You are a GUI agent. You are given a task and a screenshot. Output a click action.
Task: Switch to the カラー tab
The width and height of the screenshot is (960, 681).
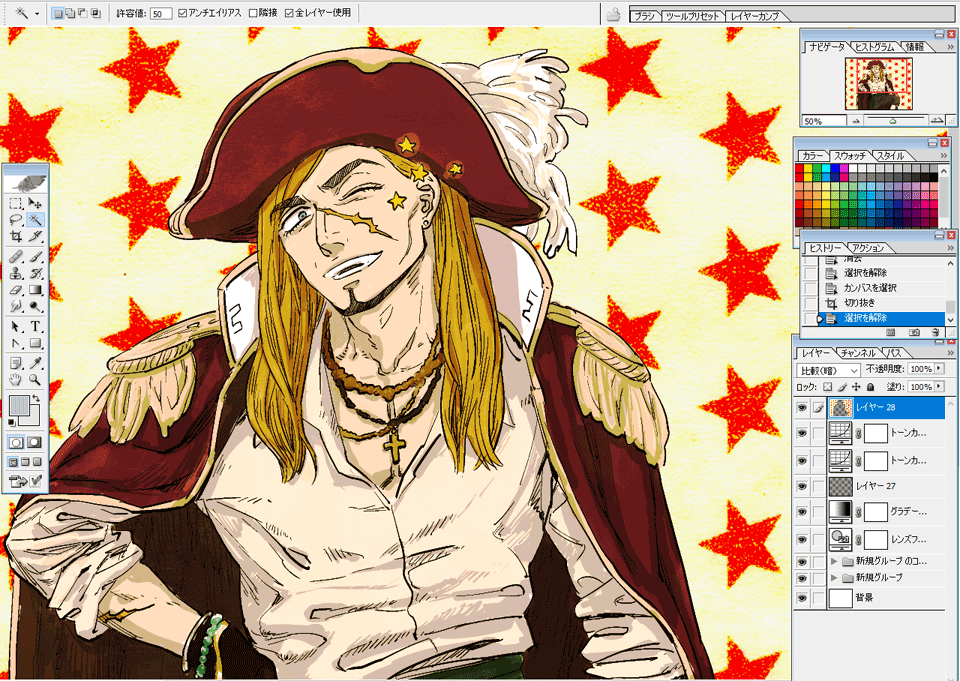click(x=812, y=156)
